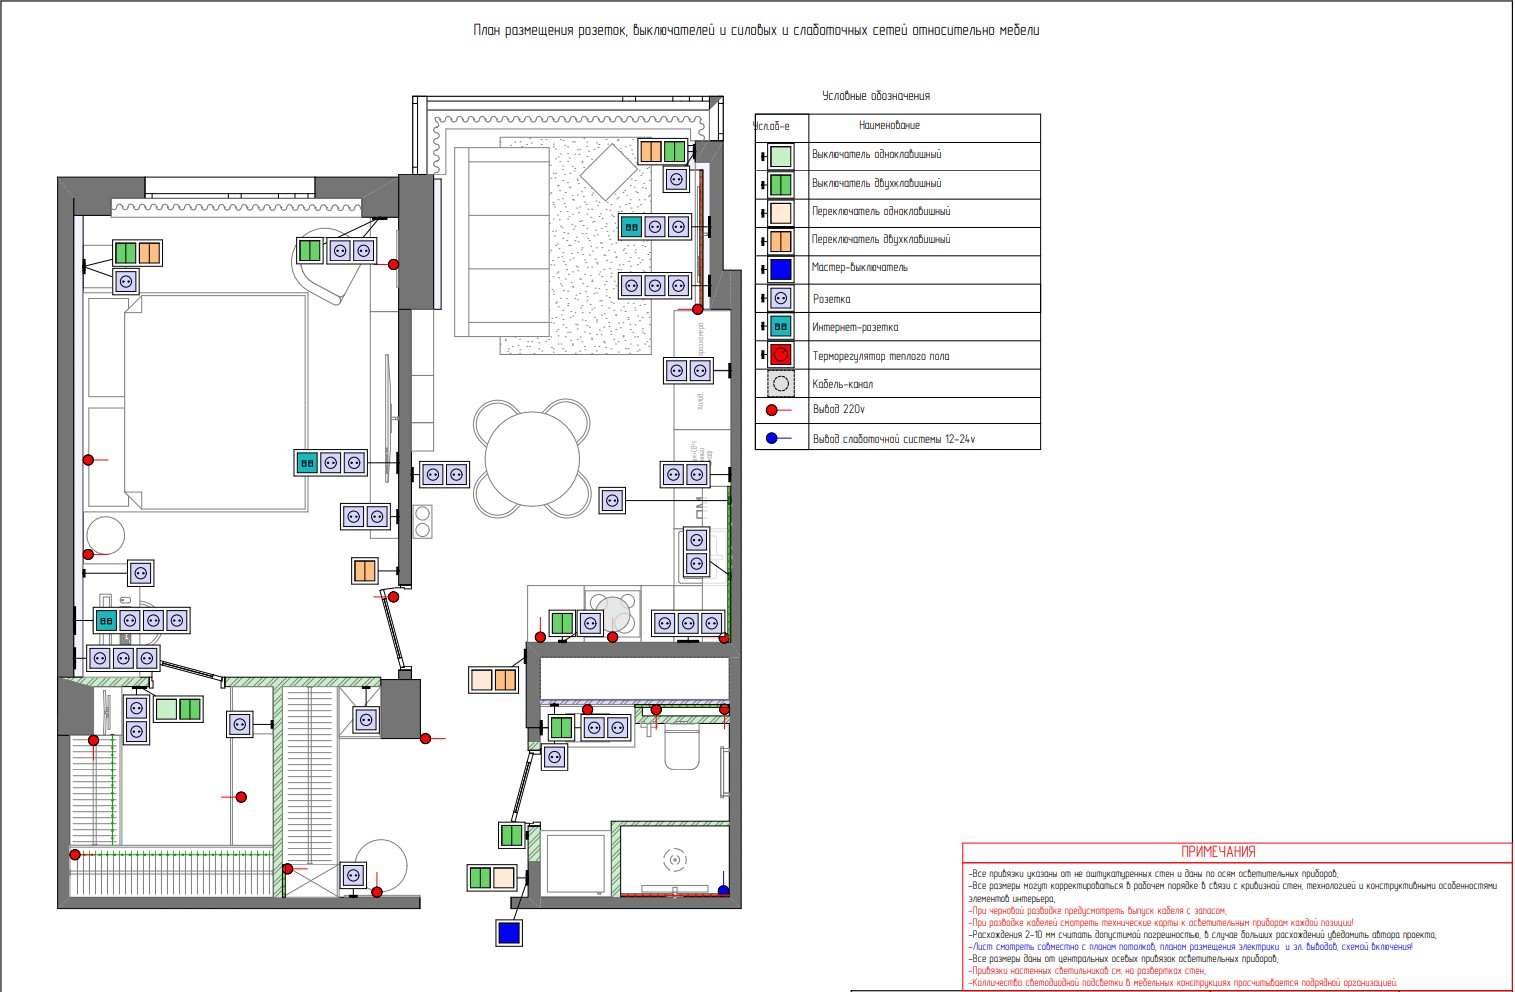The height and width of the screenshot is (992, 1515).
Task: Click the socket icon beside legend label 'Розетка'
Action: [x=780, y=298]
